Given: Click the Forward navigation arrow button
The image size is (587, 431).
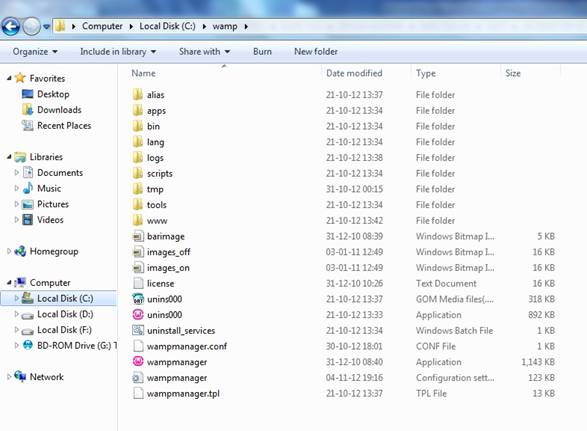Looking at the screenshot, I should point(31,27).
